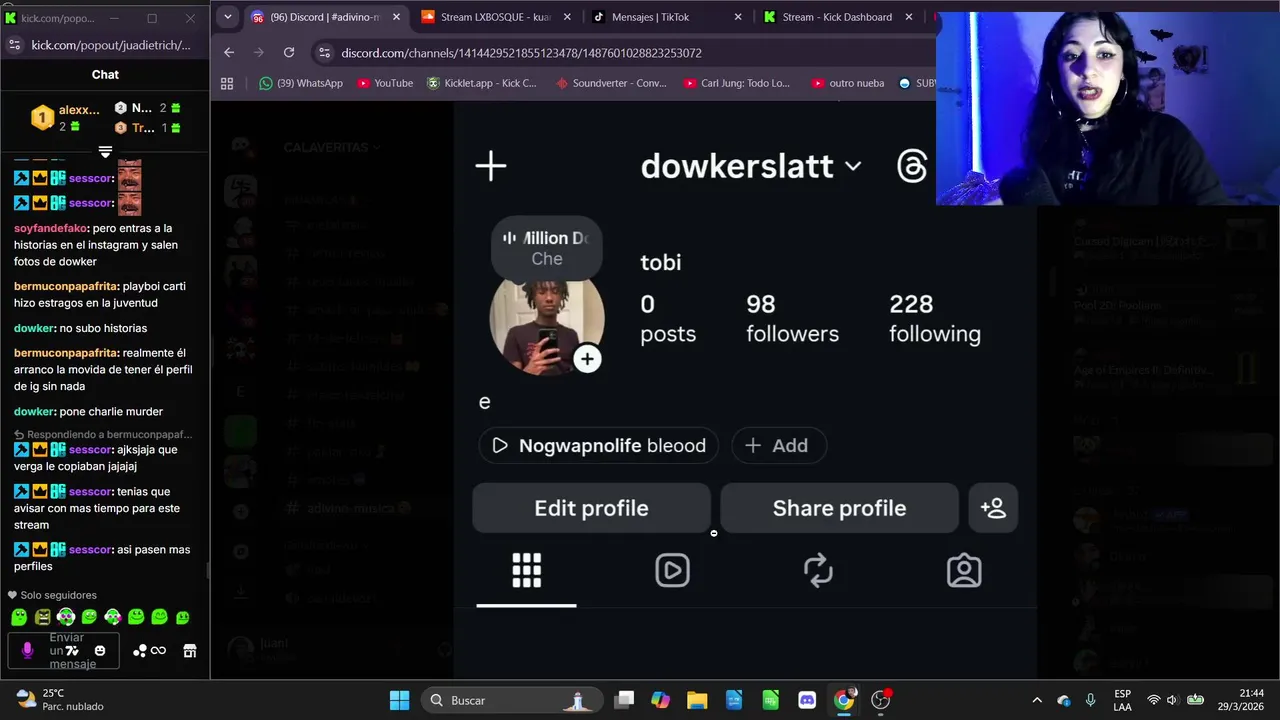Tap the plus create icon beside dowkerslatt

tap(491, 166)
